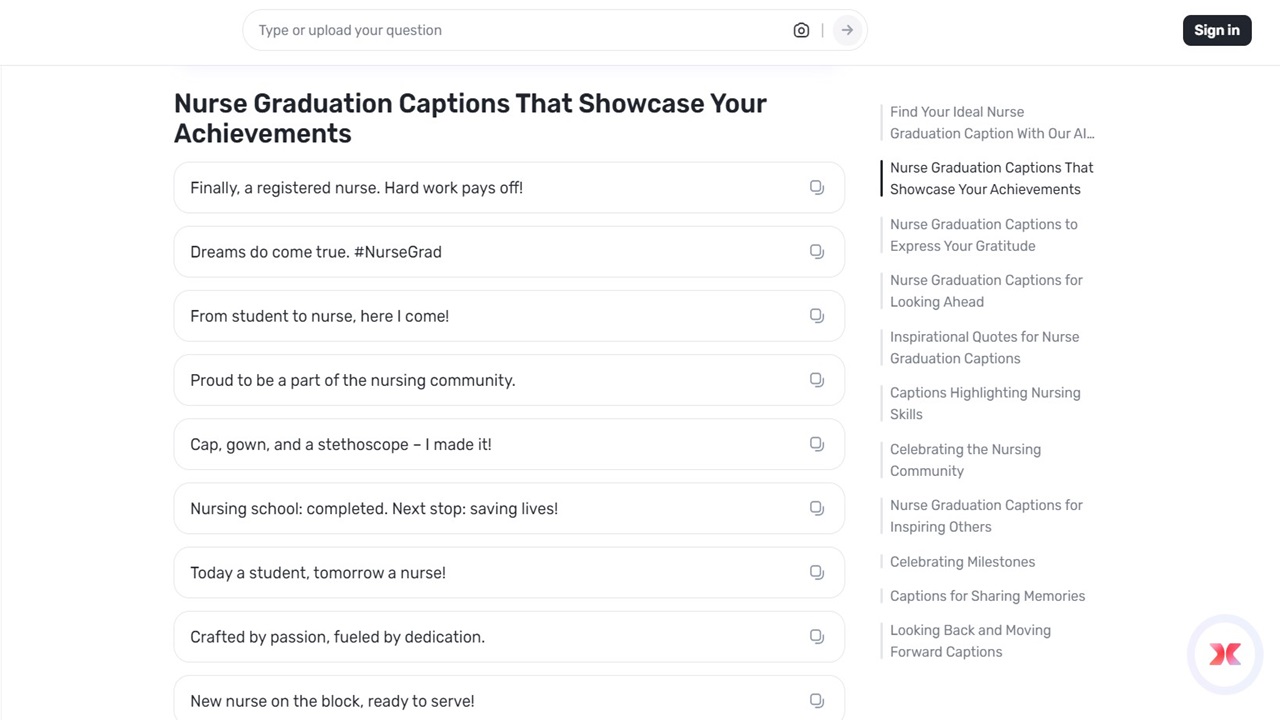Copy the "Cap, gown, and a stethoscope" caption
The image size is (1280, 720).
coord(817,444)
